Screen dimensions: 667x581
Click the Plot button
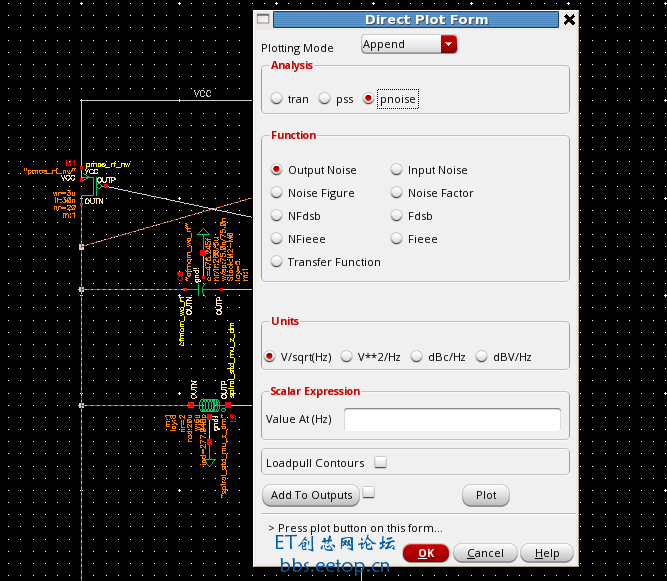point(486,496)
